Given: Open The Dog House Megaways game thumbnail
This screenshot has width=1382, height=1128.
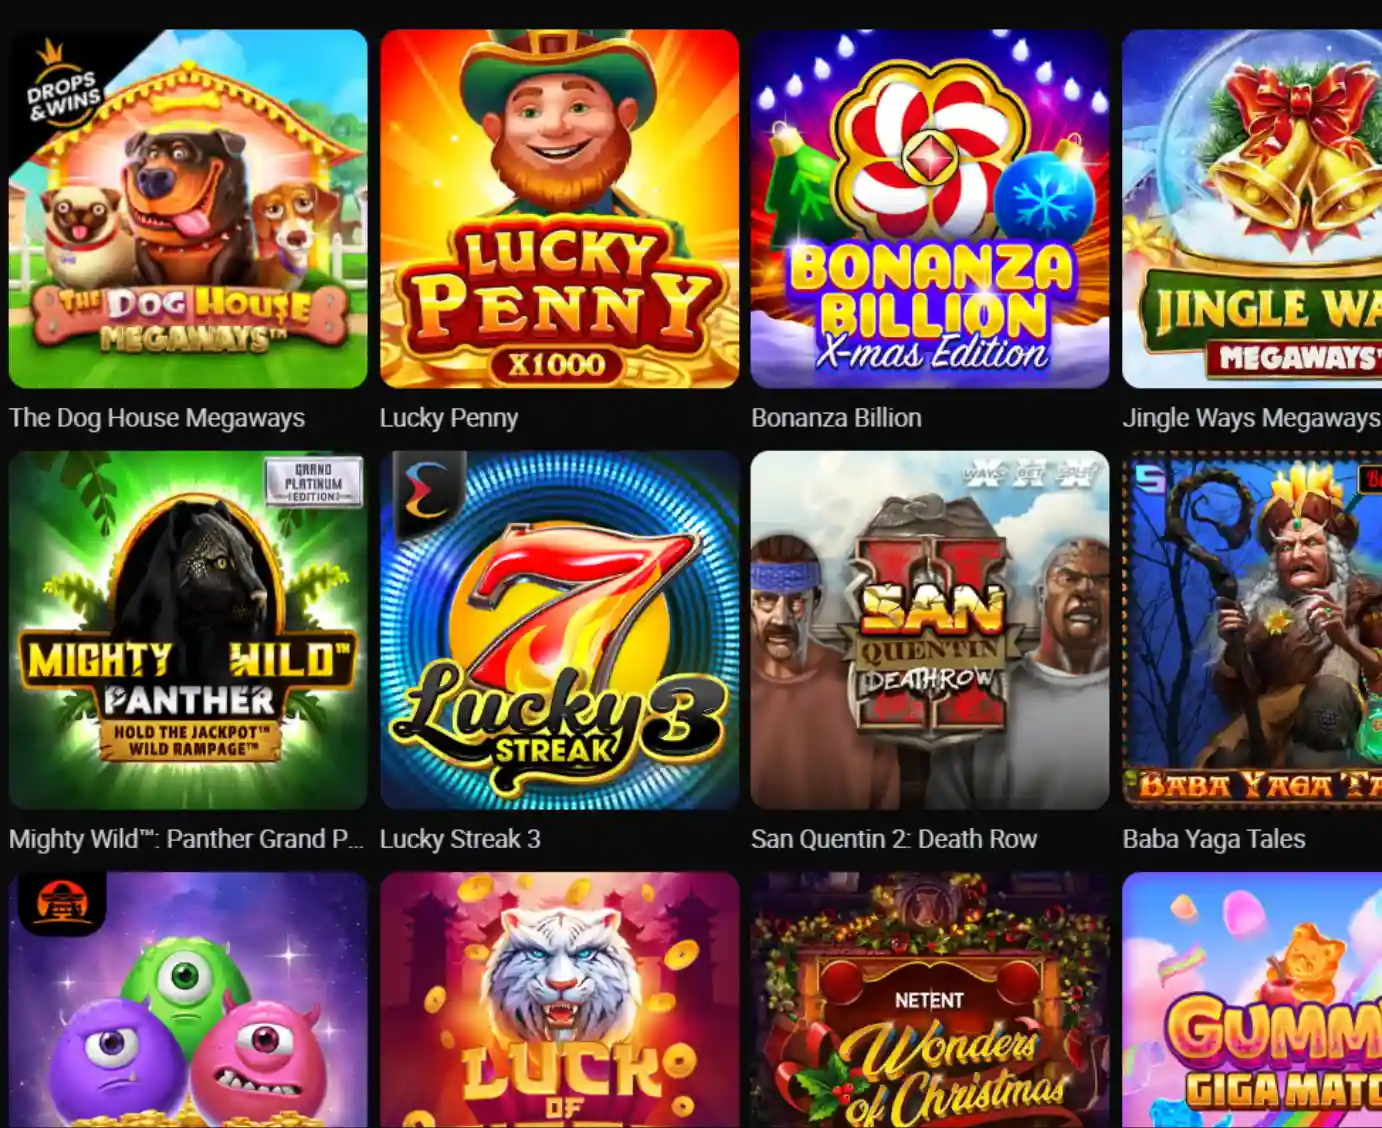Looking at the screenshot, I should tap(188, 209).
